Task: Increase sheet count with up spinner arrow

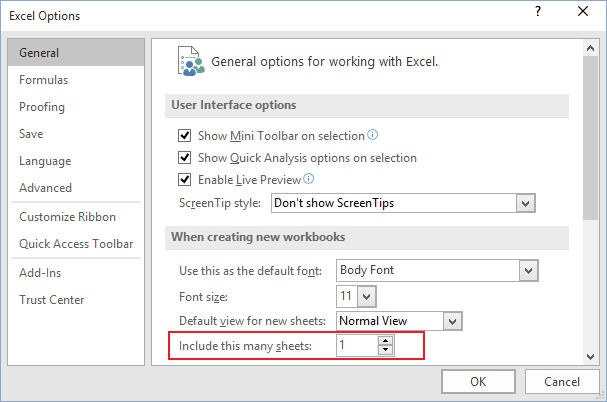Action: (385, 341)
